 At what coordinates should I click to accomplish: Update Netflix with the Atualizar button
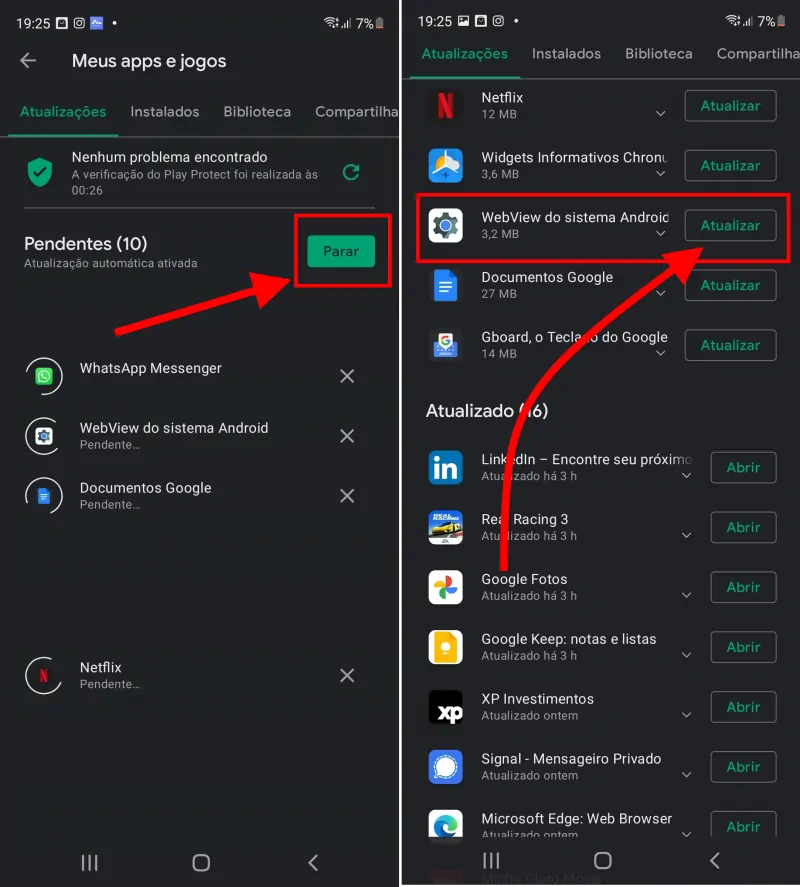pos(730,106)
